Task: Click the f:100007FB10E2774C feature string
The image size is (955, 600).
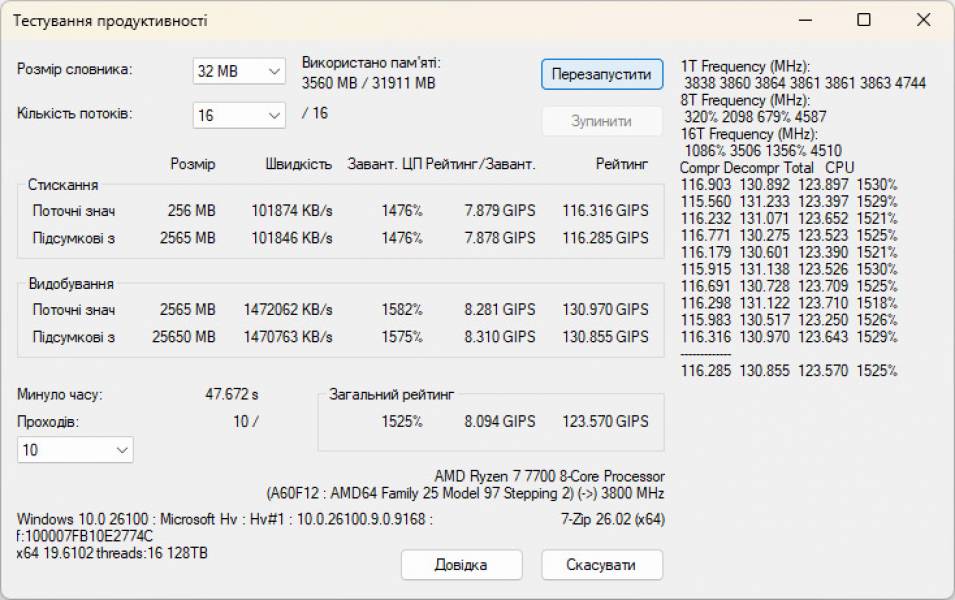Action: click(85, 536)
